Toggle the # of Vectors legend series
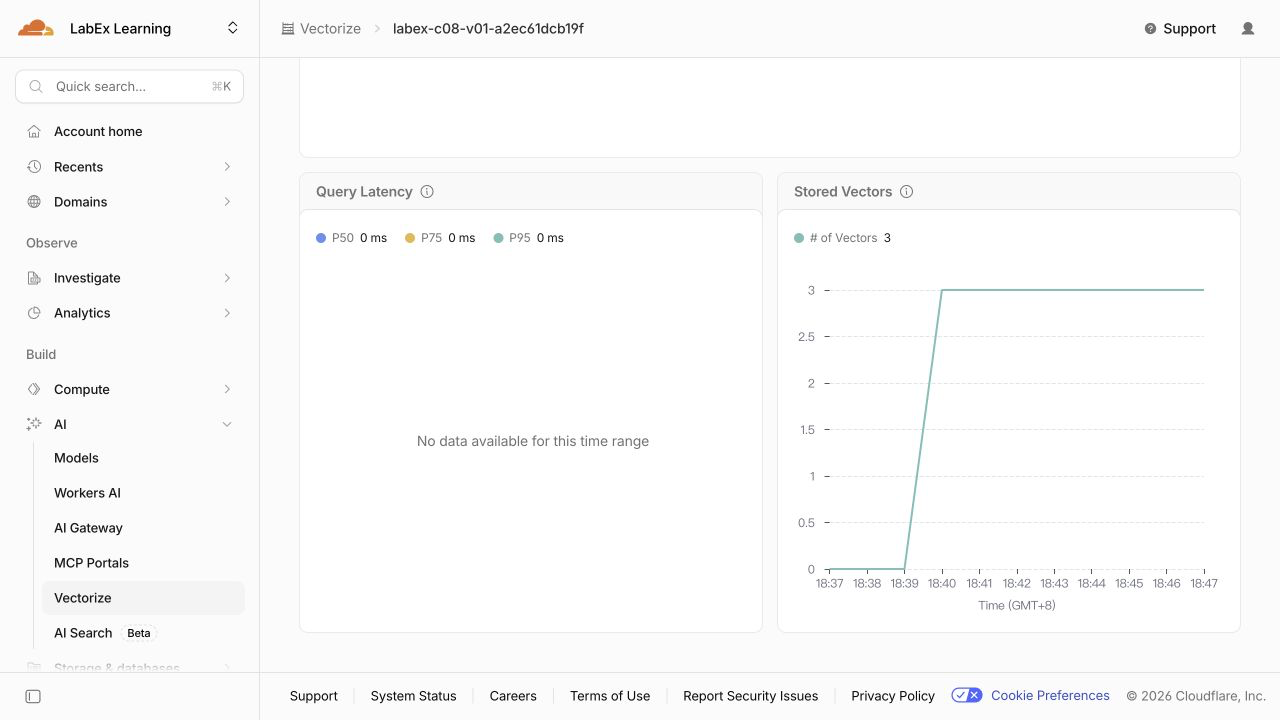1280x720 pixels. point(842,238)
